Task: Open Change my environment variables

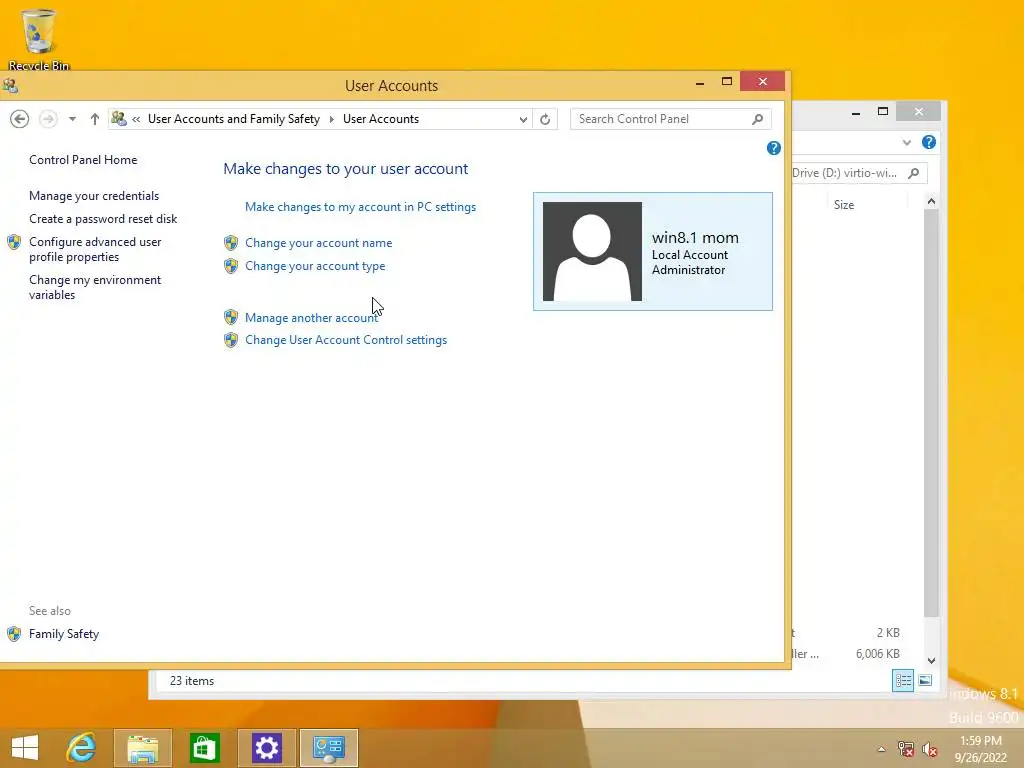Action: tap(95, 287)
